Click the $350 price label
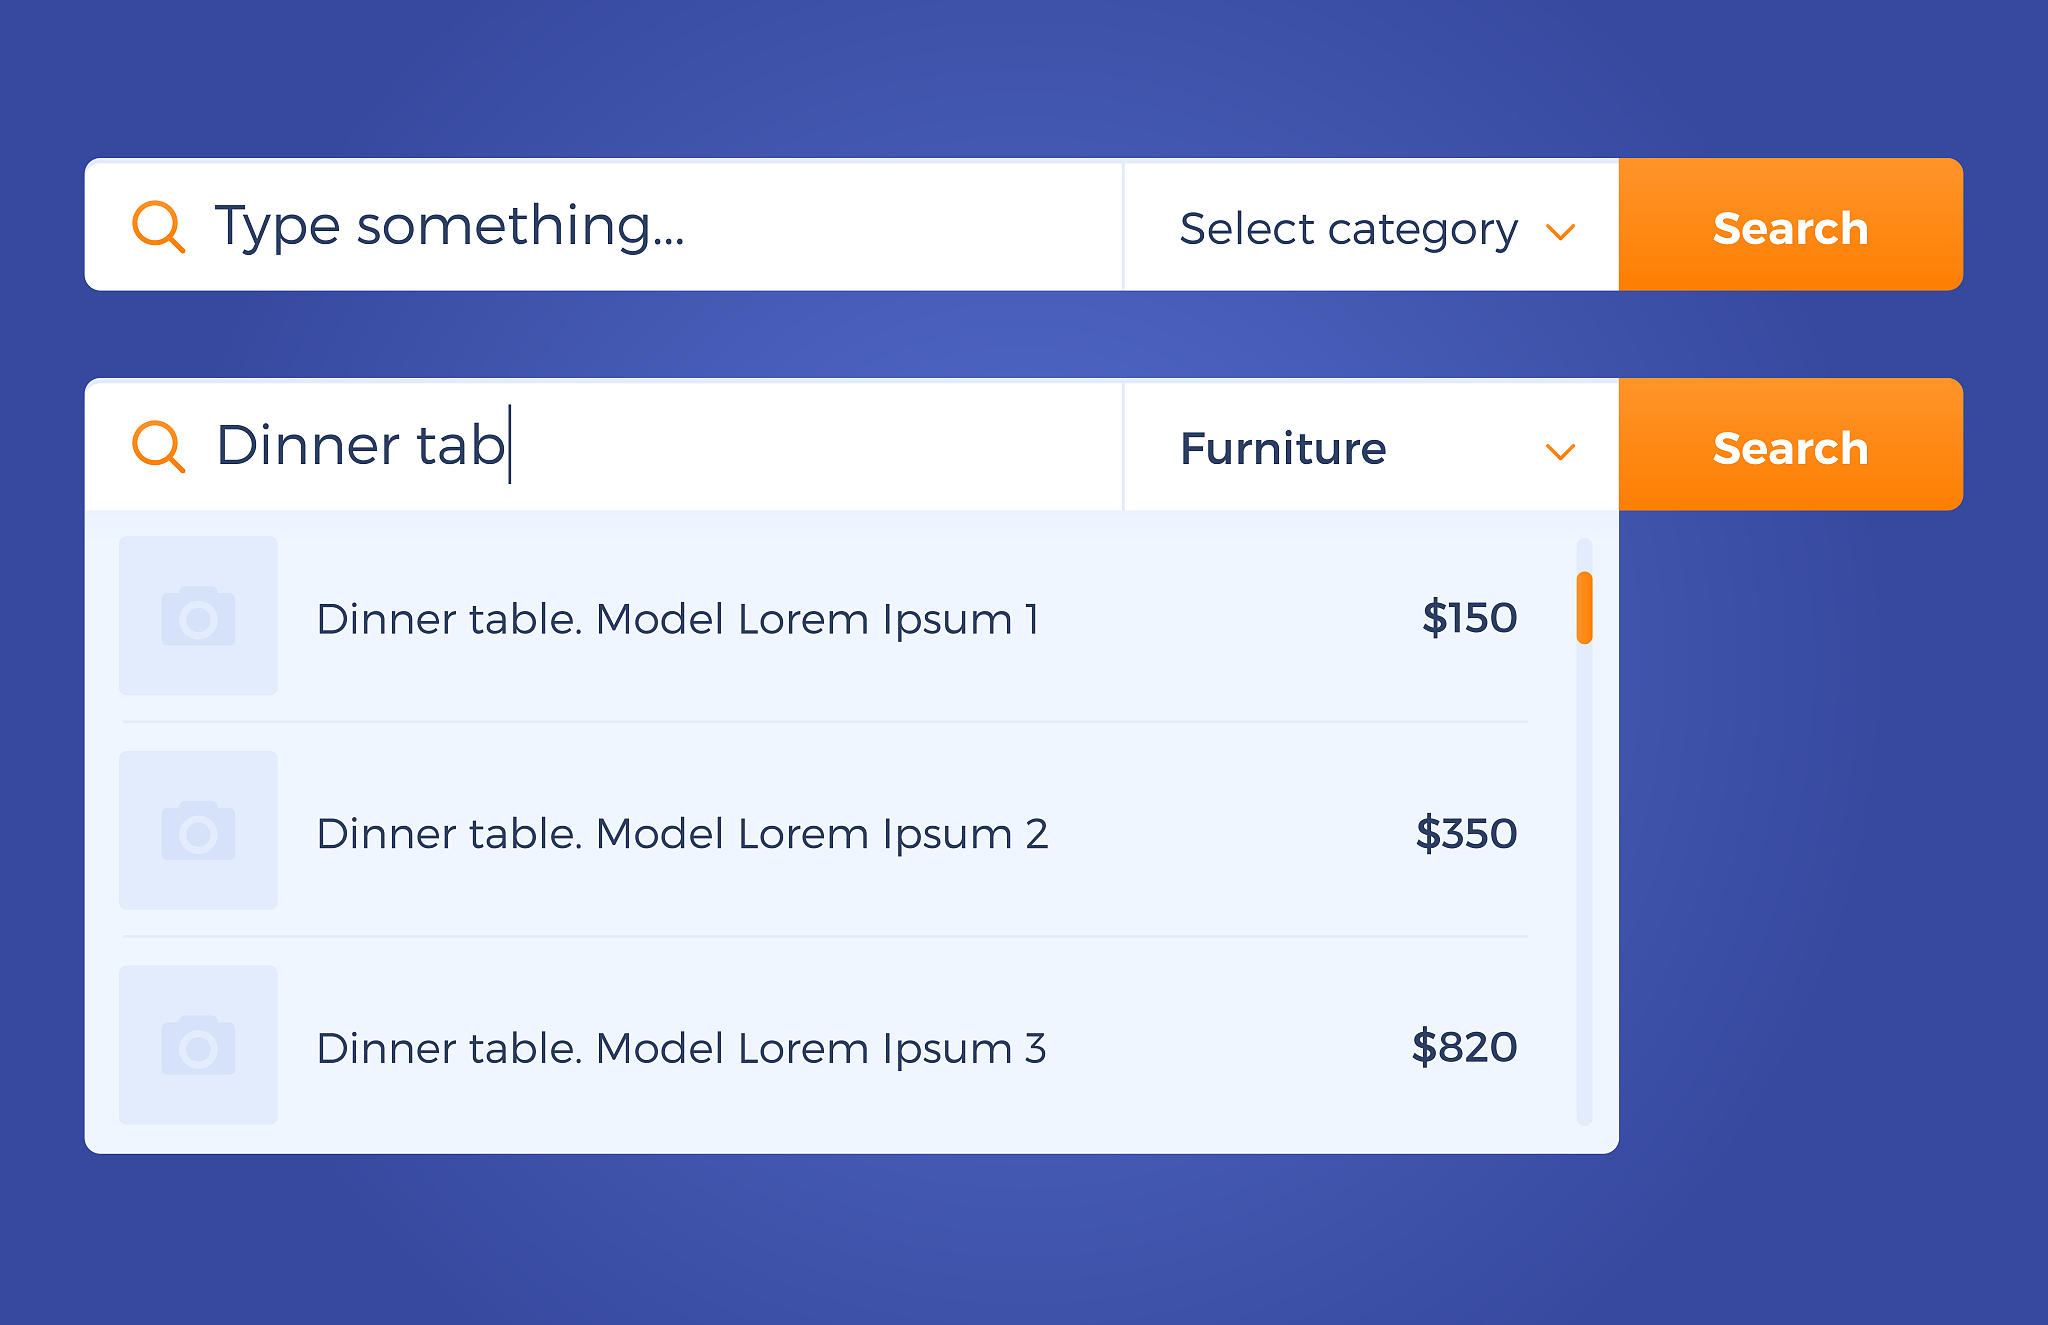Screen dimensions: 2048x1325 coord(1466,834)
